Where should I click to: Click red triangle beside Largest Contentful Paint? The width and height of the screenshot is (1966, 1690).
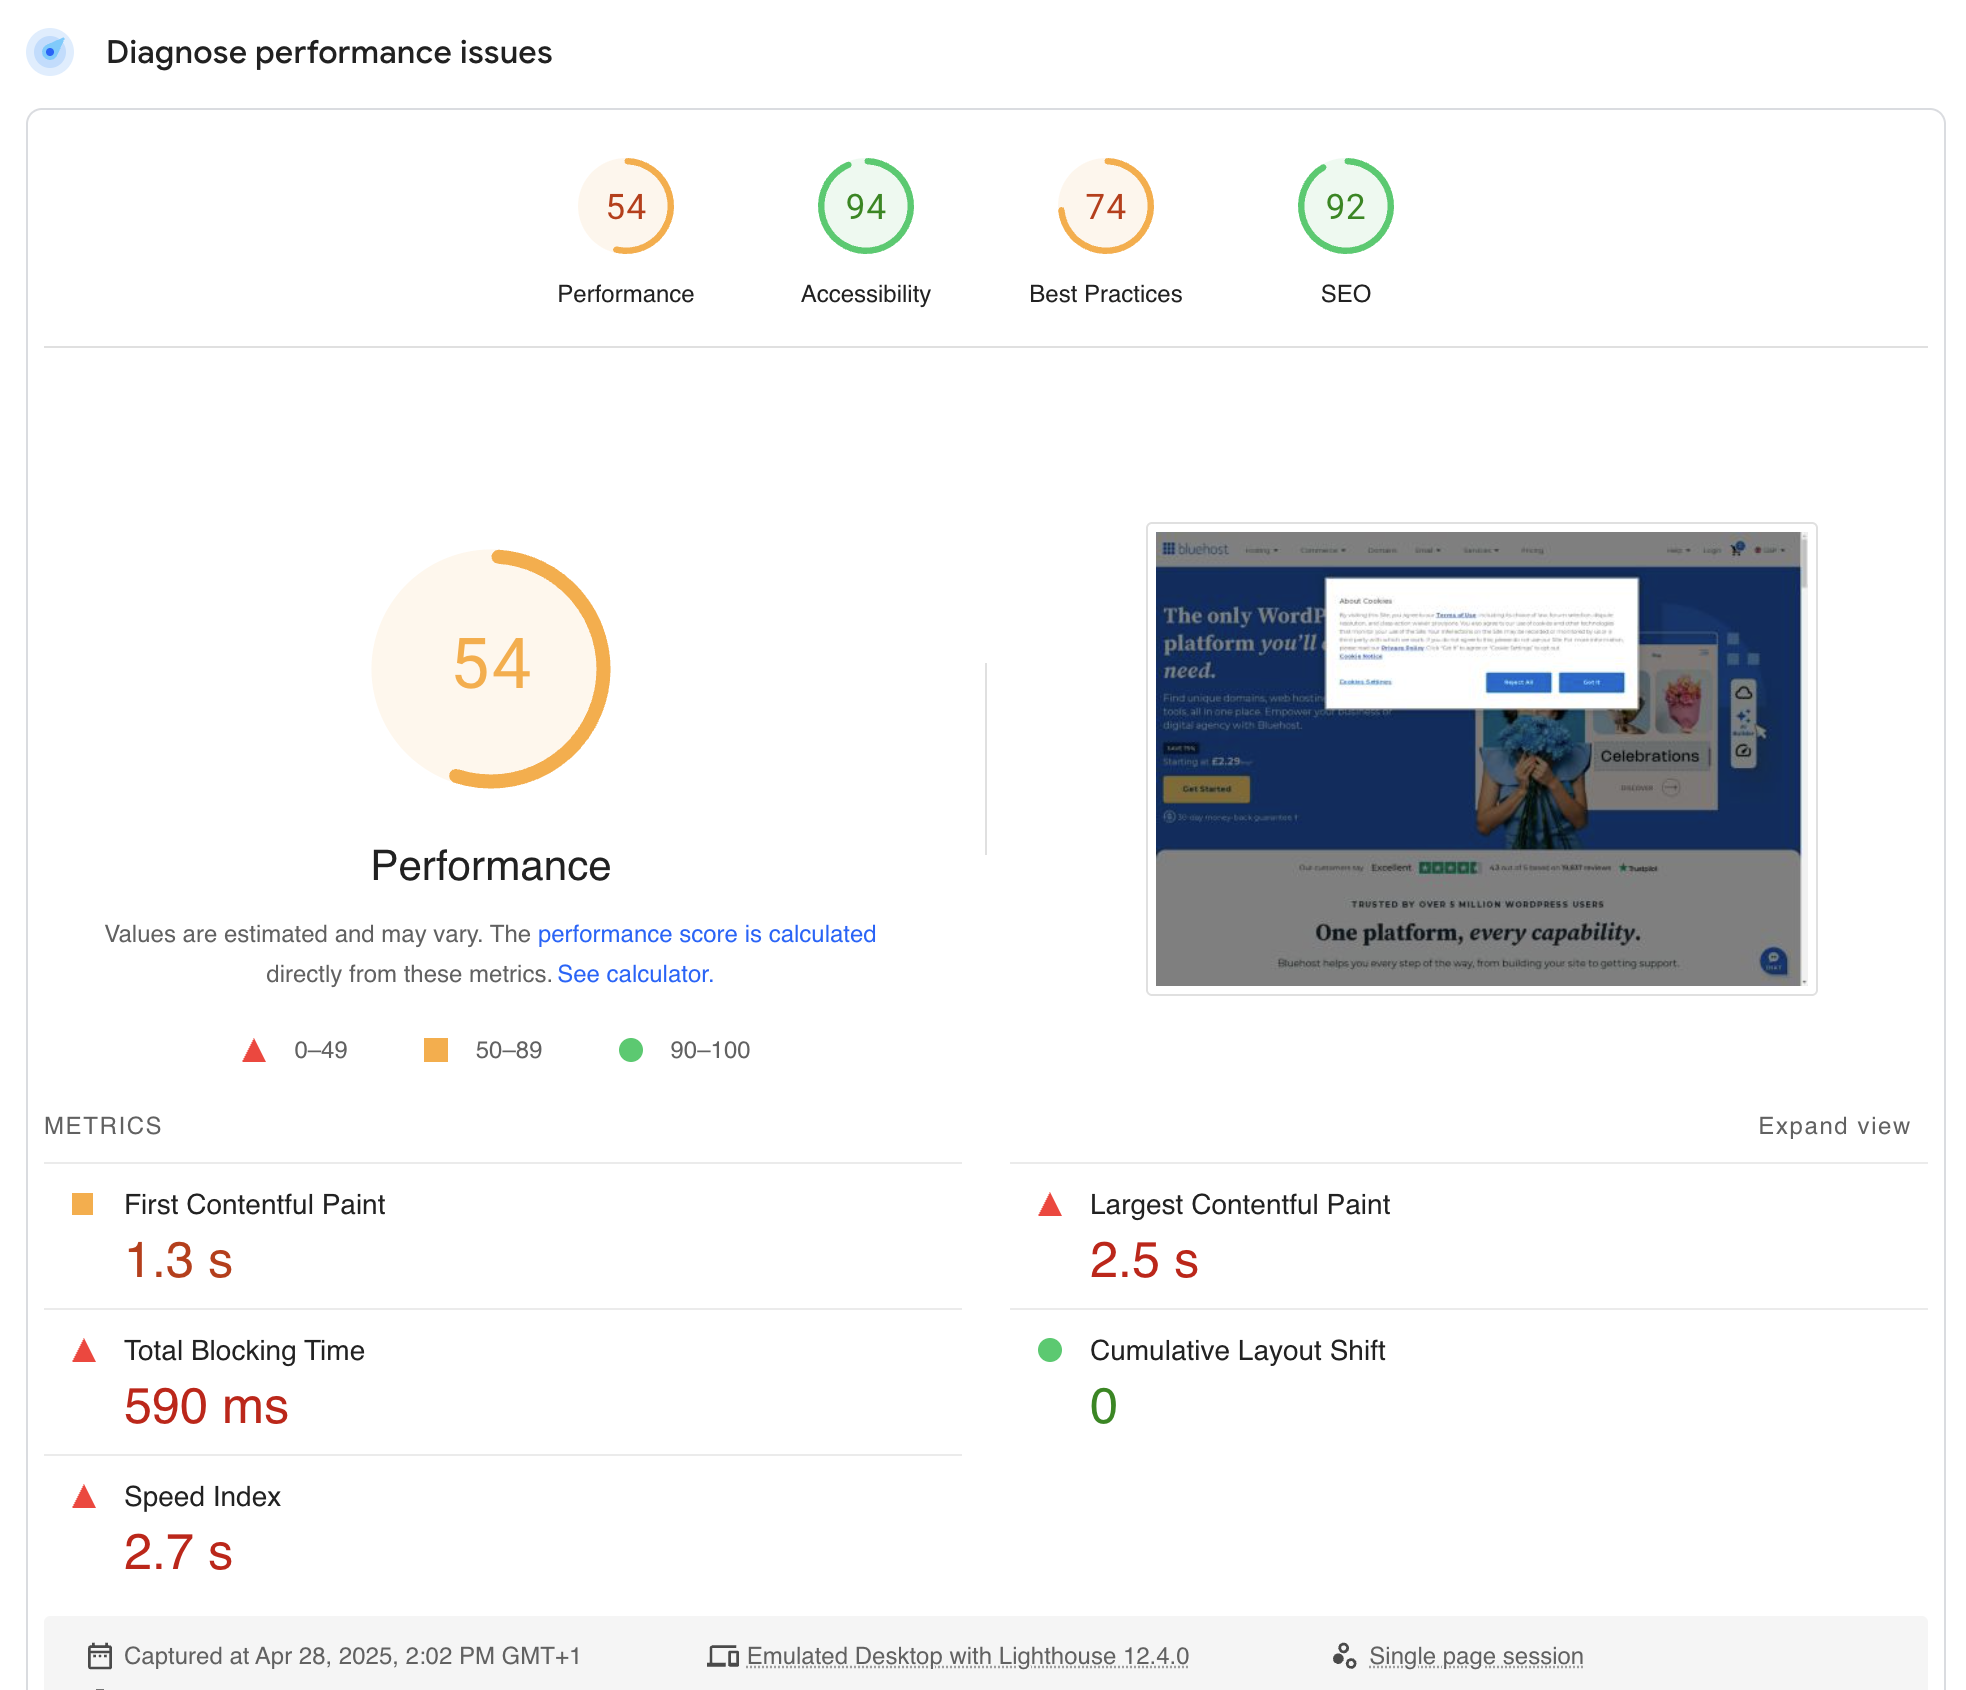coord(1050,1204)
